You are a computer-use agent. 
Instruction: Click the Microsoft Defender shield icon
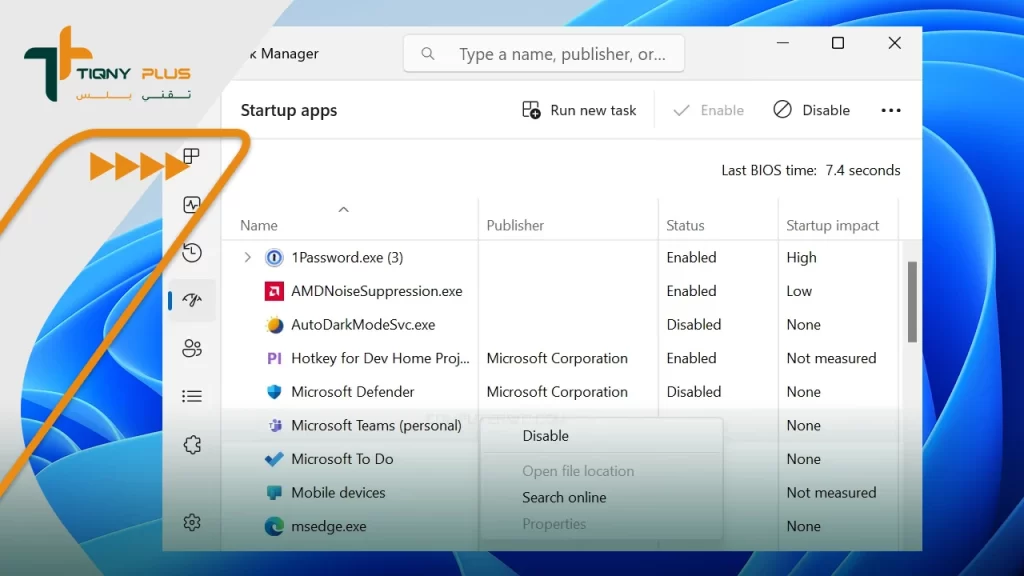pos(274,392)
